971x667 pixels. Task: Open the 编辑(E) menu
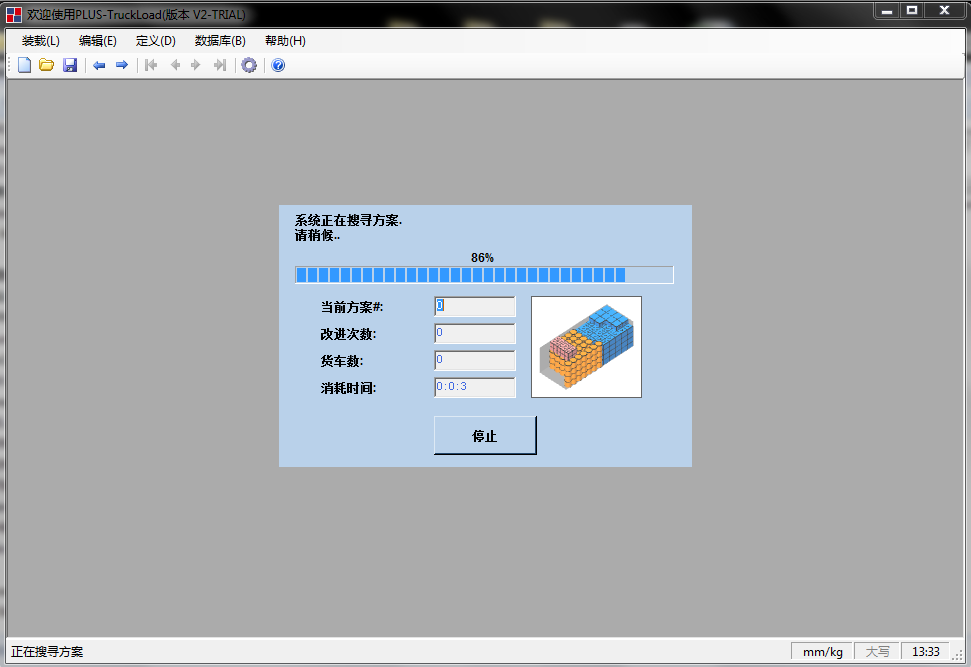[98, 41]
